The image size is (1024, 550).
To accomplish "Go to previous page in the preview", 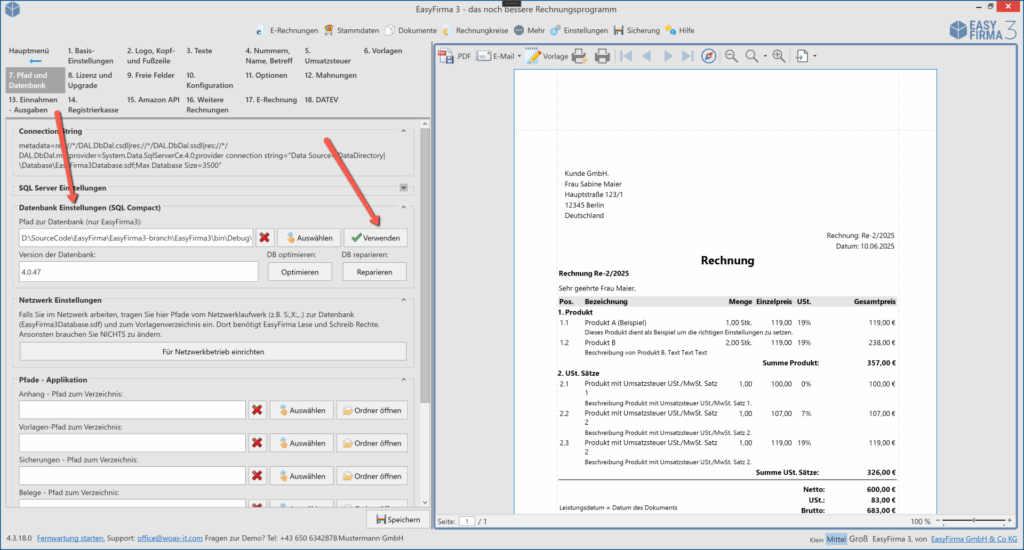I will [x=647, y=56].
